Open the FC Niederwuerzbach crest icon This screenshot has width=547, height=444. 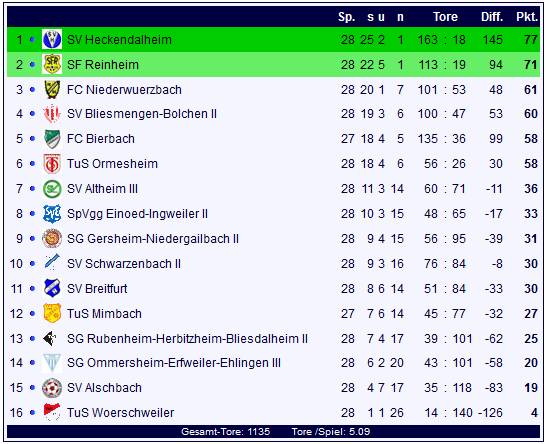[52, 90]
